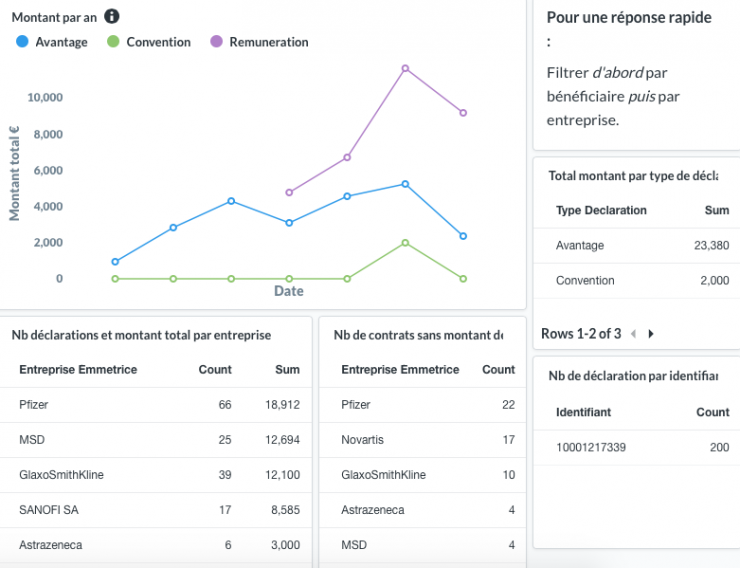Sort by Sum in the entreprise table
Viewport: 740px width, 568px height.
click(287, 369)
